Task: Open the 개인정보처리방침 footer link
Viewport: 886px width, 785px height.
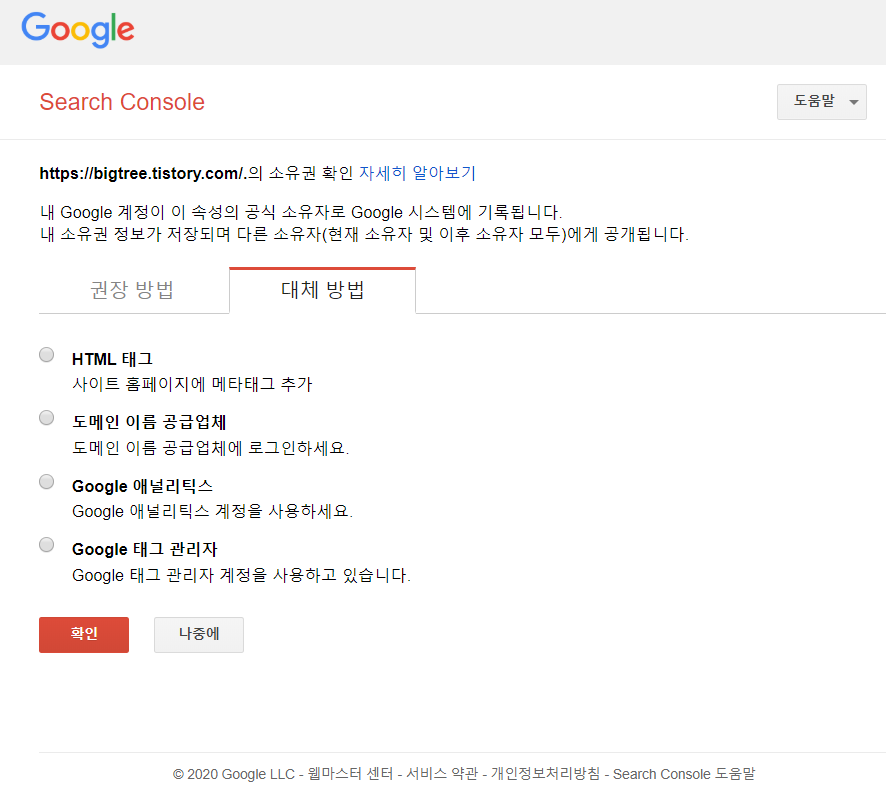Action: pyautogui.click(x=545, y=774)
